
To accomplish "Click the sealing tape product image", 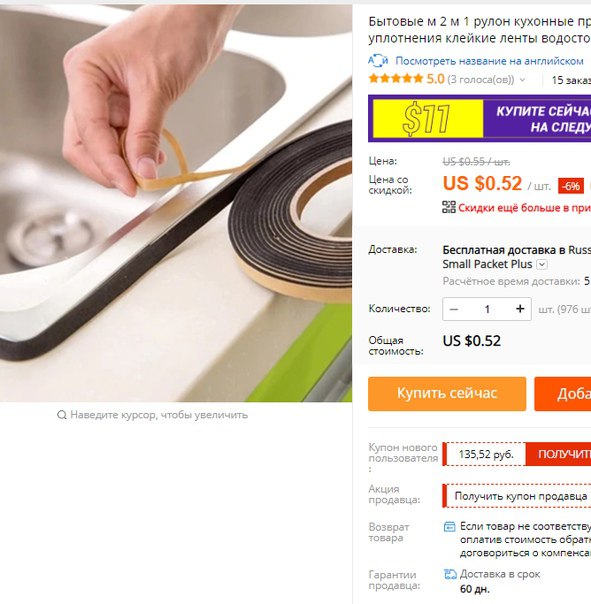I will (x=176, y=203).
